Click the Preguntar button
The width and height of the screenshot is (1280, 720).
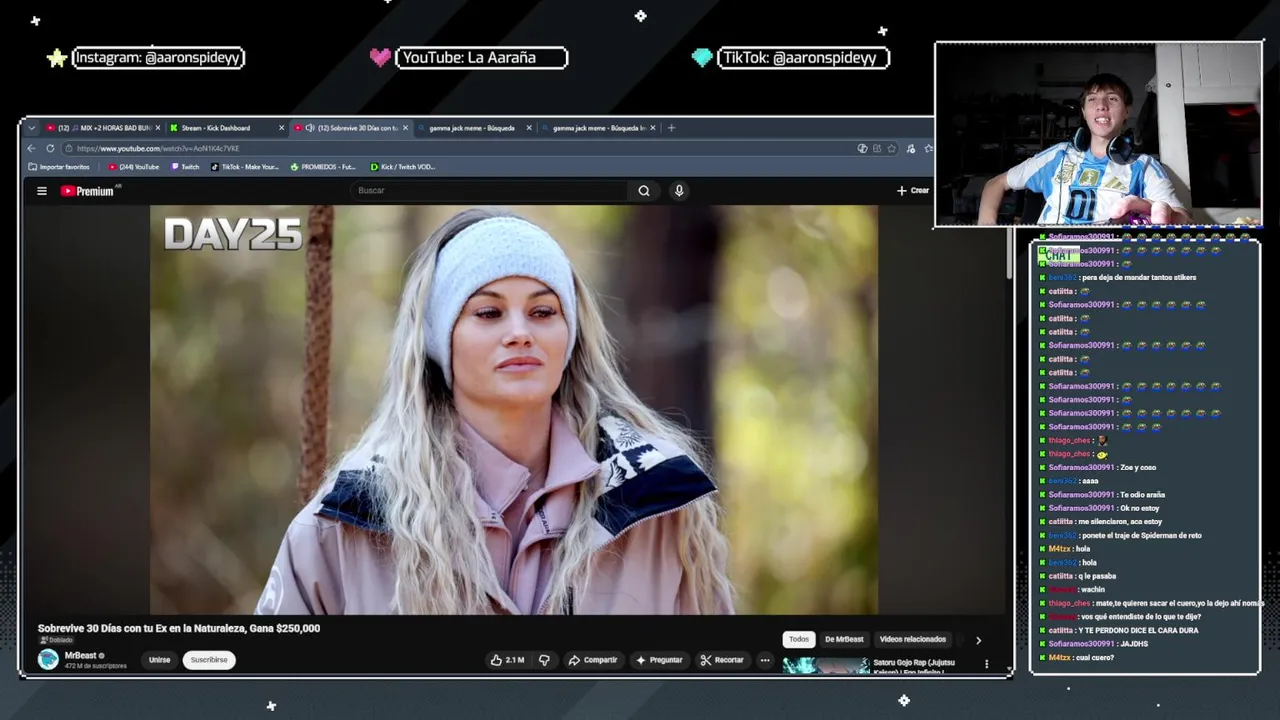point(659,660)
